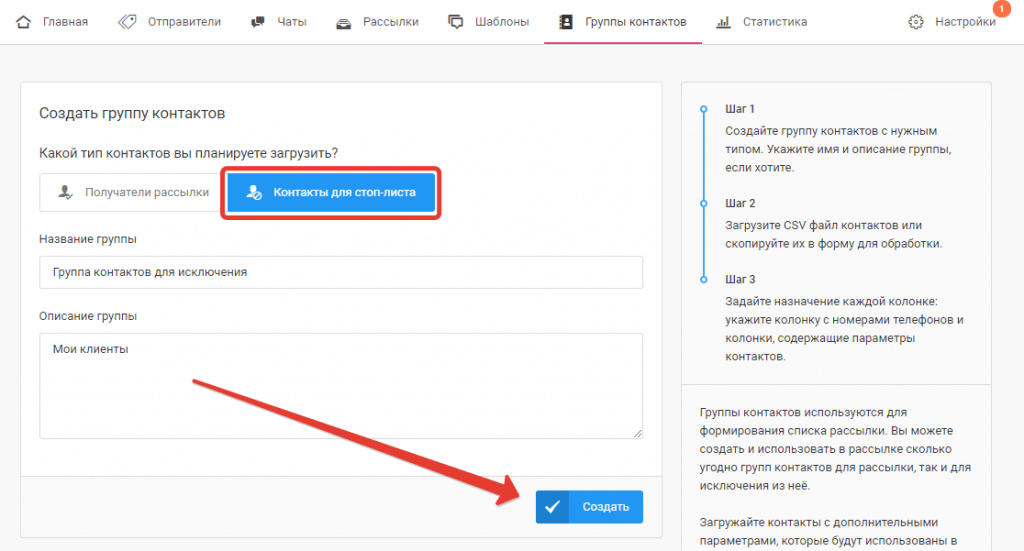Choose the Контакты для стоп-листа contact type
This screenshot has height=551, width=1024.
pyautogui.click(x=331, y=192)
